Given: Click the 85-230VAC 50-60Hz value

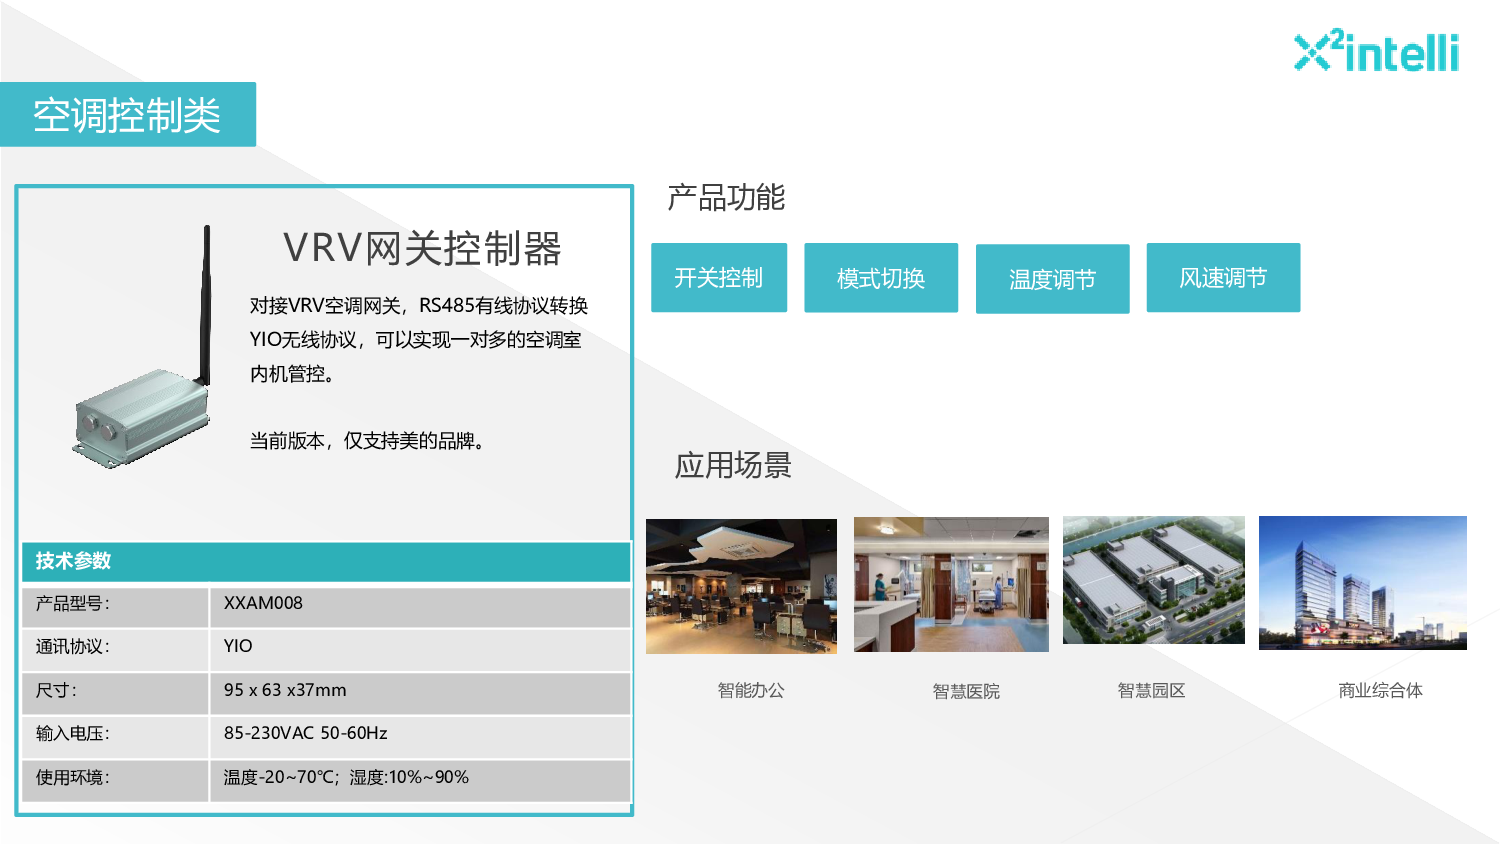Looking at the screenshot, I should click(x=306, y=733).
